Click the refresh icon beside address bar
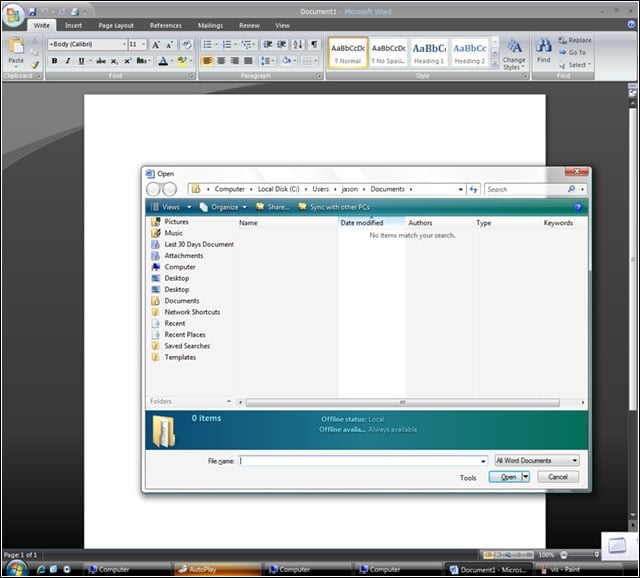Screen dimensions: 640x578 [x=473, y=189]
